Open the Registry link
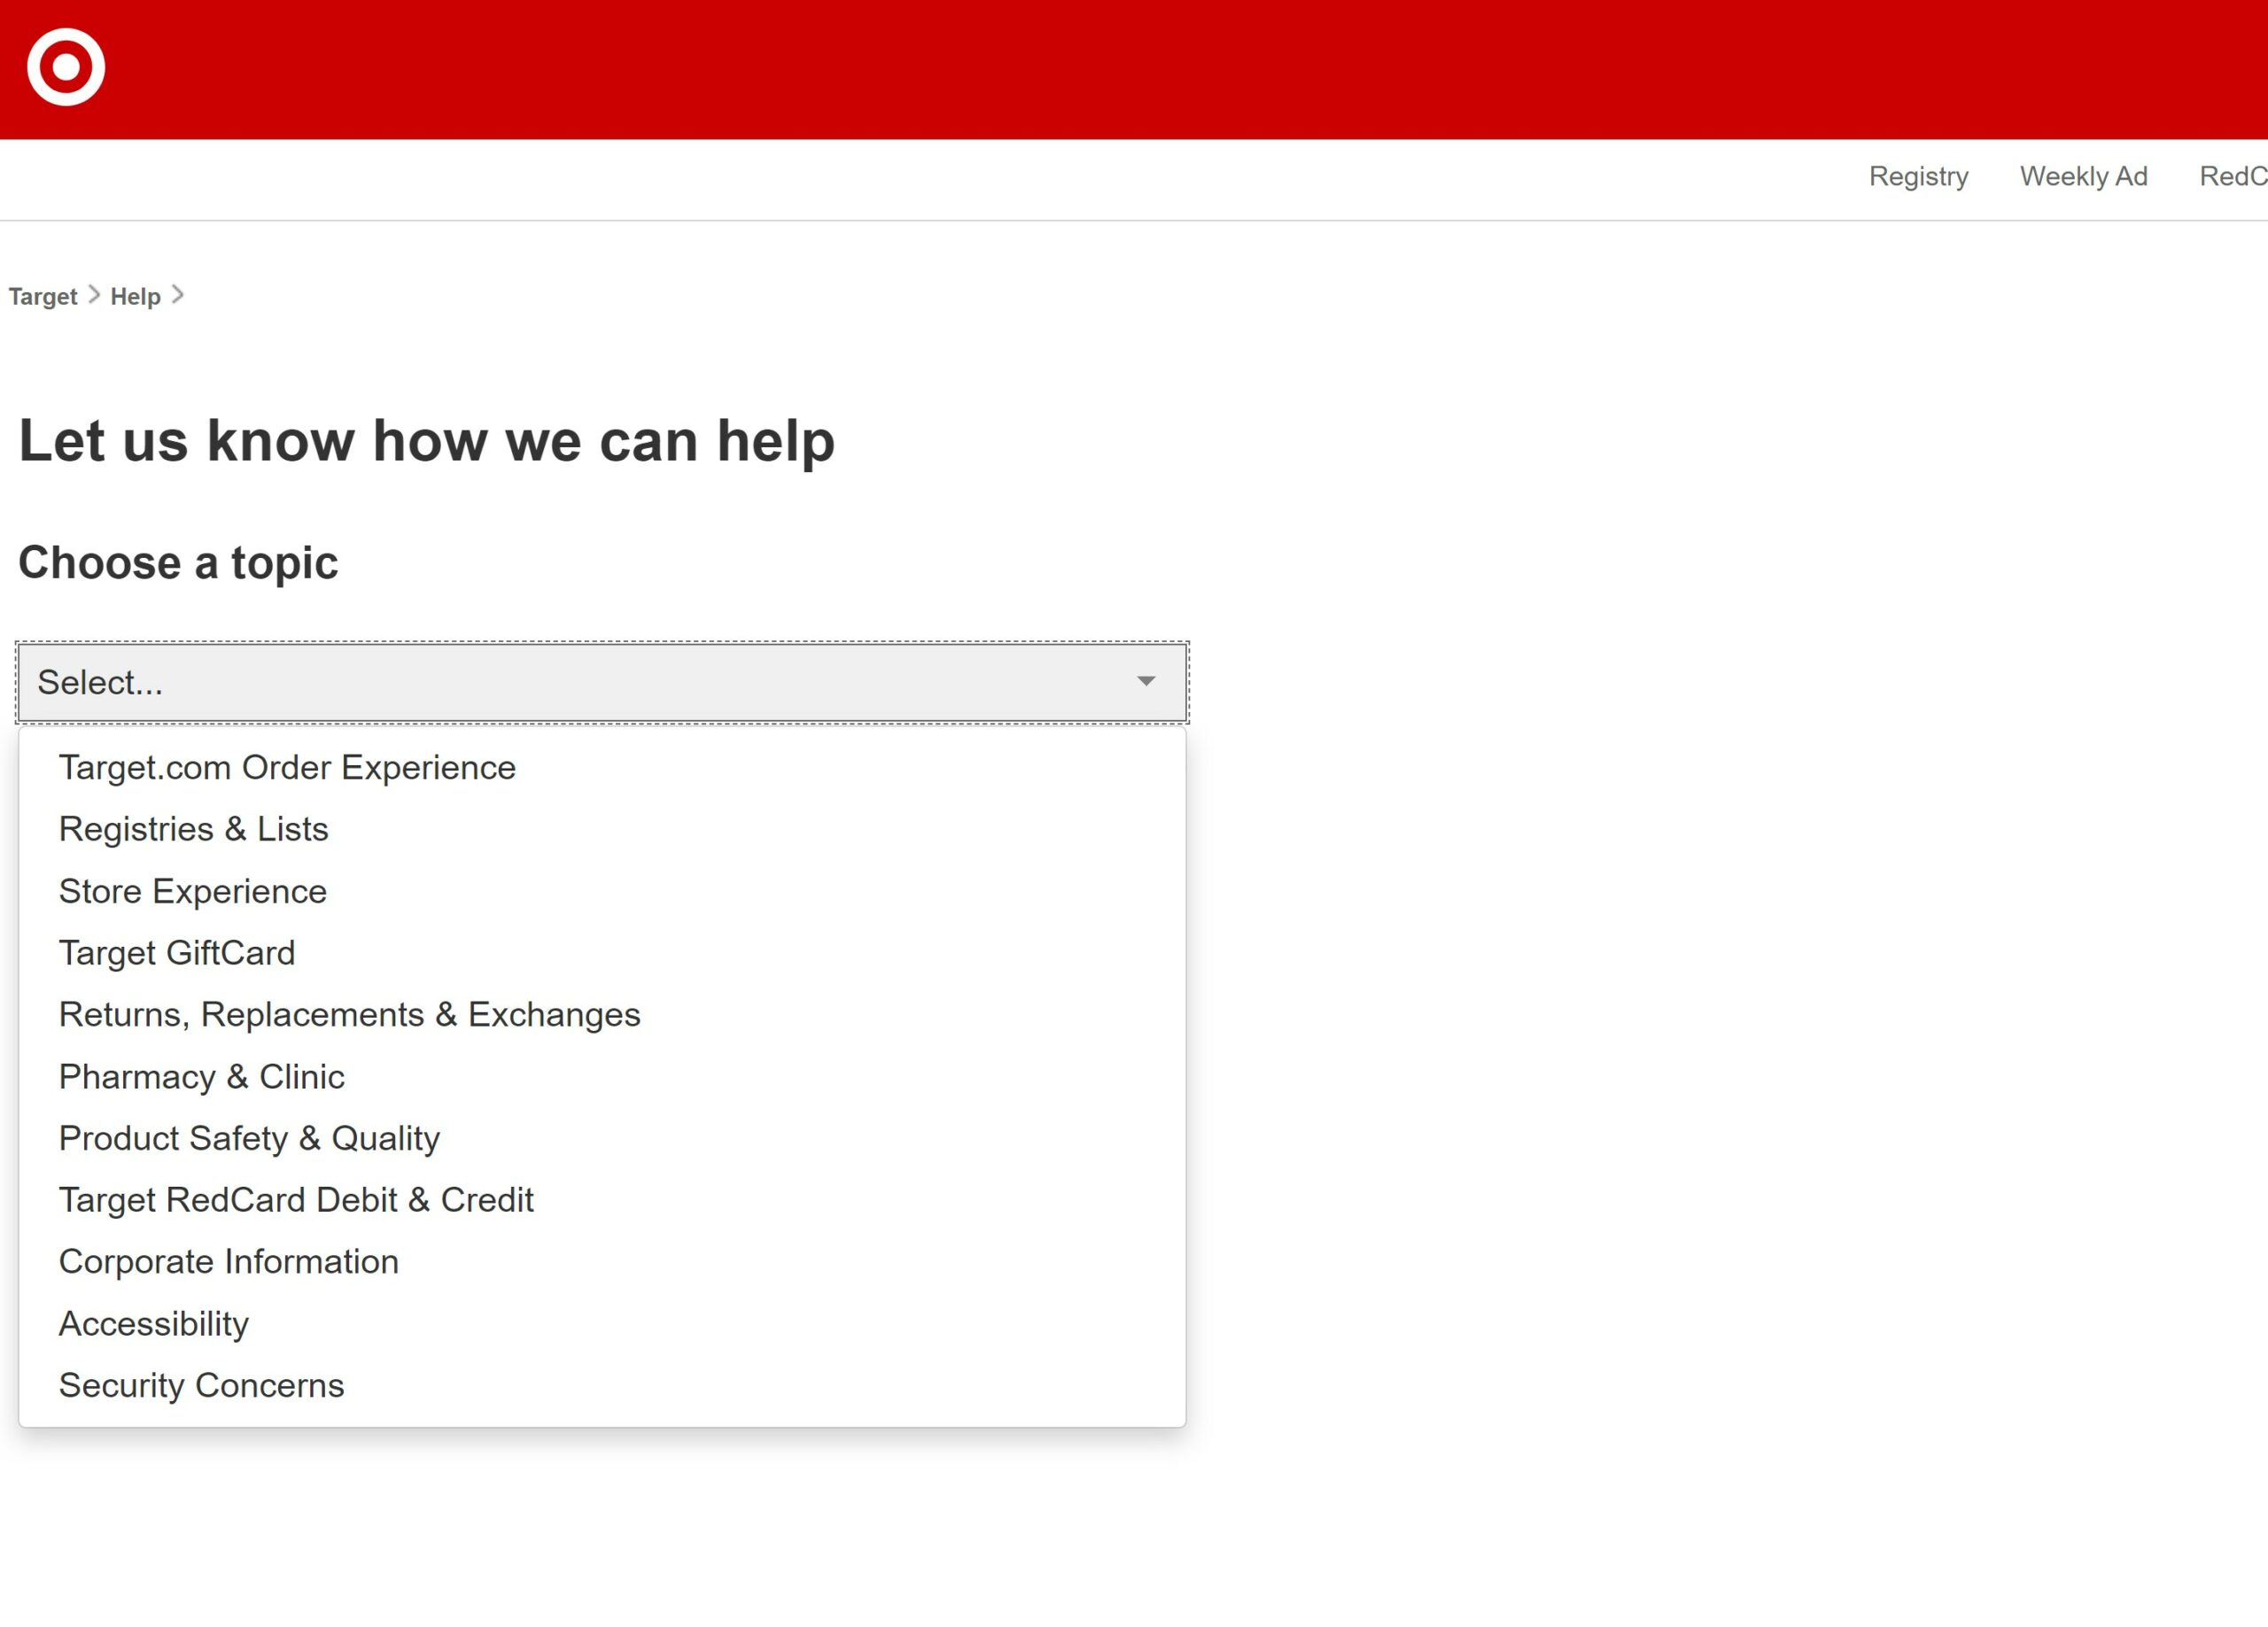 pyautogui.click(x=1918, y=177)
